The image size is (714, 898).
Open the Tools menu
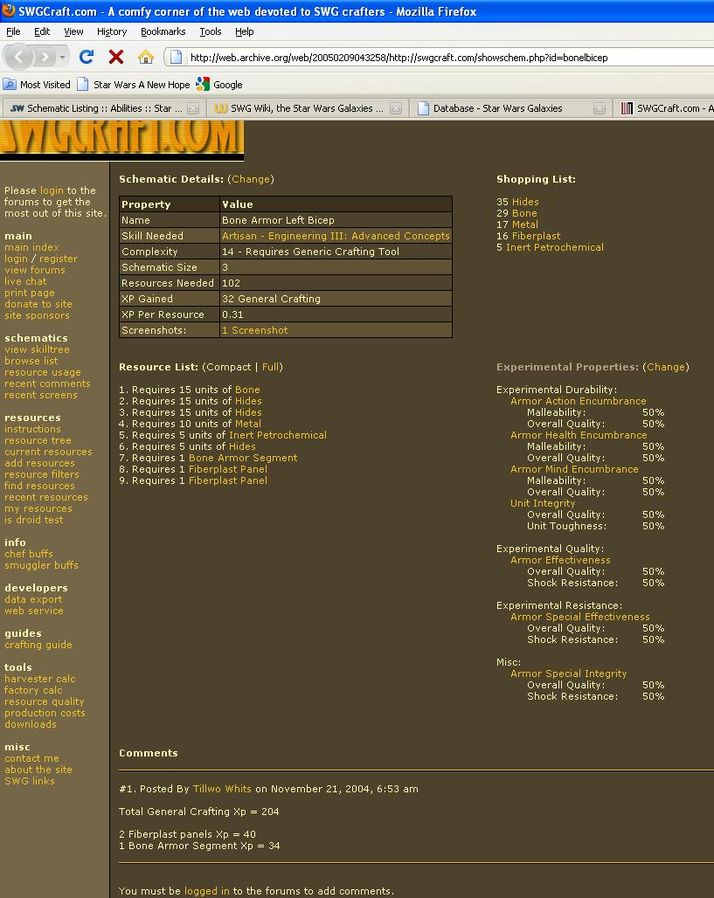[210, 32]
